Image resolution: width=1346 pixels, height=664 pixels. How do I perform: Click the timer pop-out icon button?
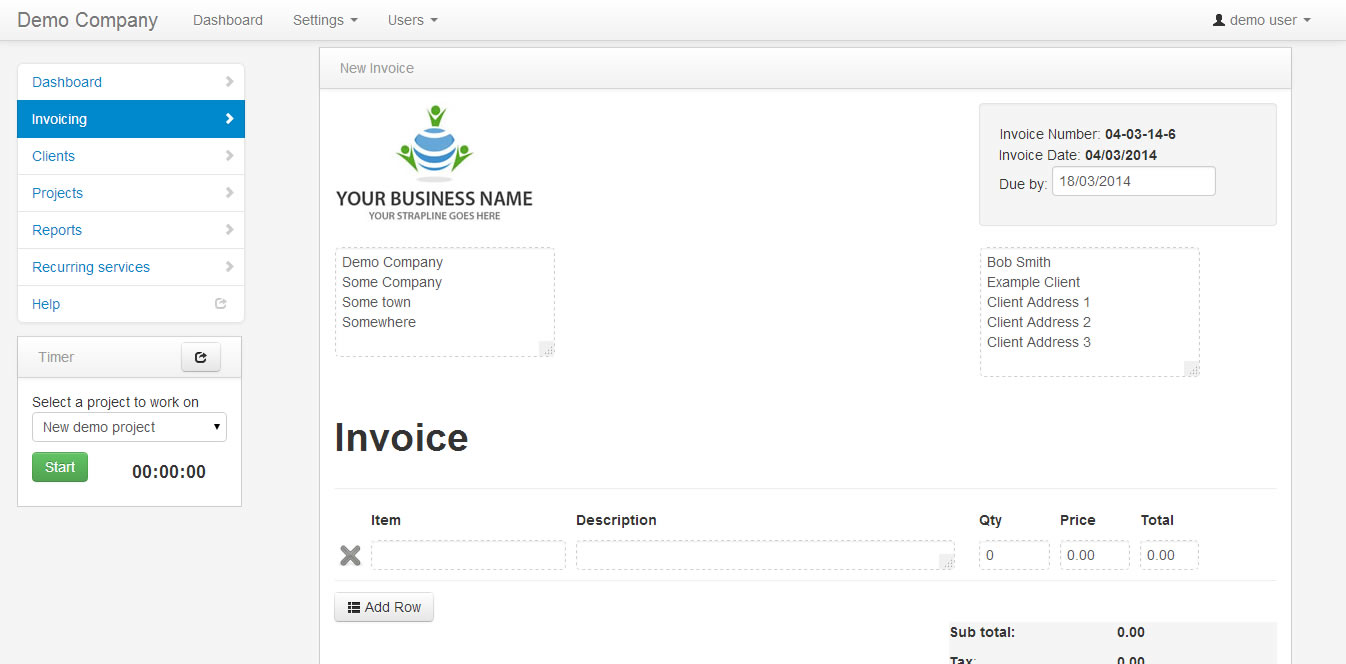coord(201,357)
